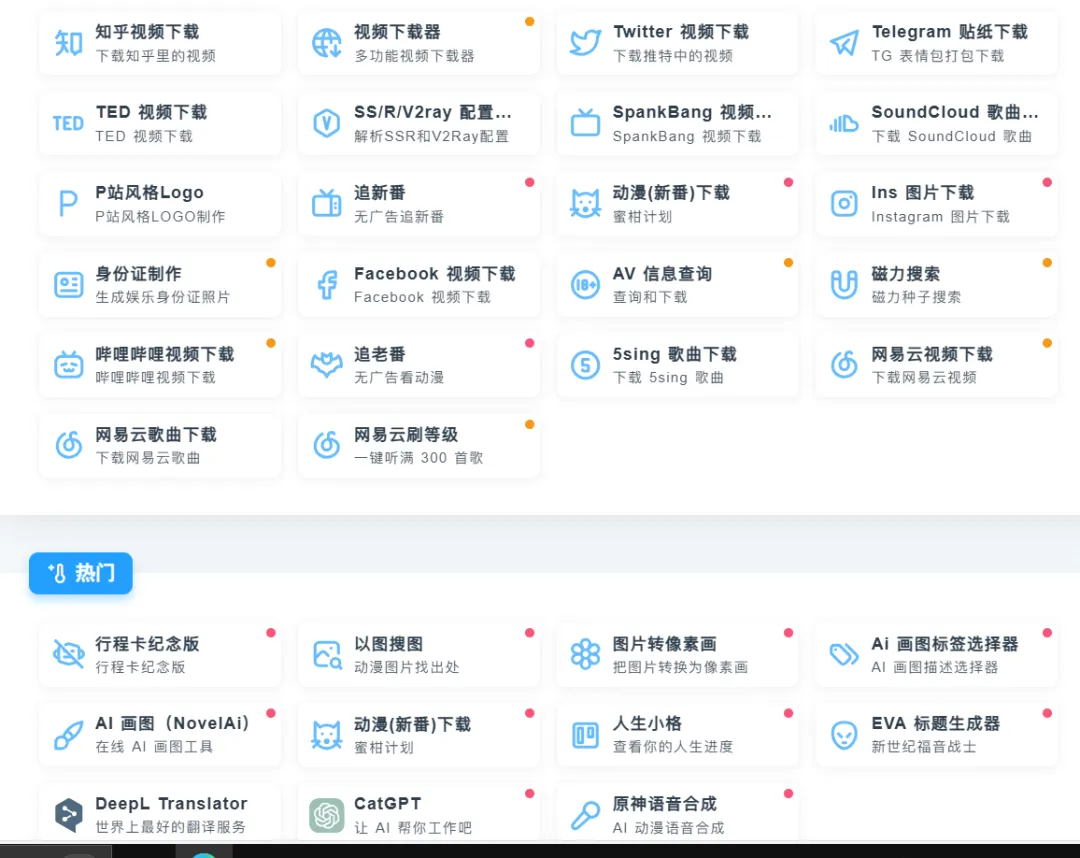Click the globe download icon of 视频下载器
Screen dimensions: 1080x858
pos(326,43)
